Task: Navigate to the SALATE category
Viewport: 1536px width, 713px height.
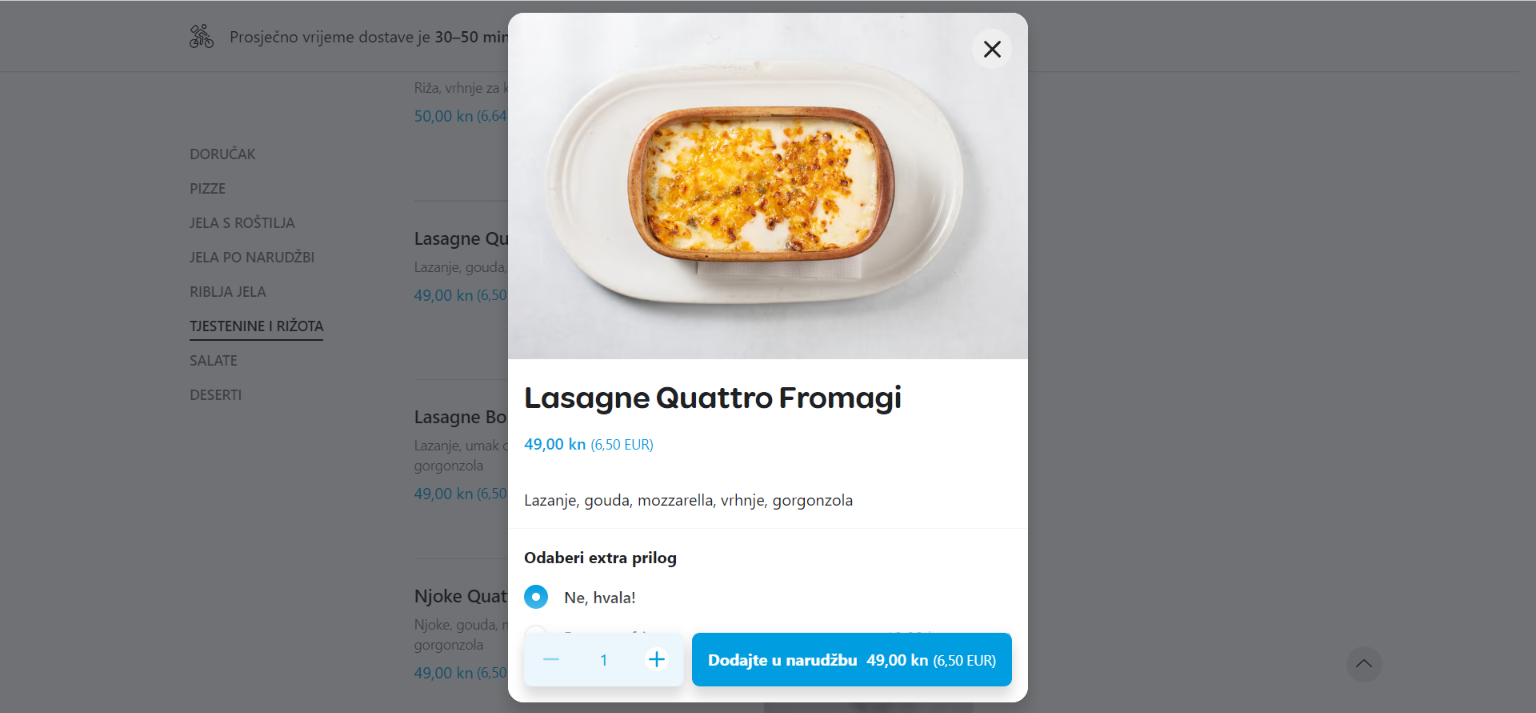Action: click(x=213, y=360)
